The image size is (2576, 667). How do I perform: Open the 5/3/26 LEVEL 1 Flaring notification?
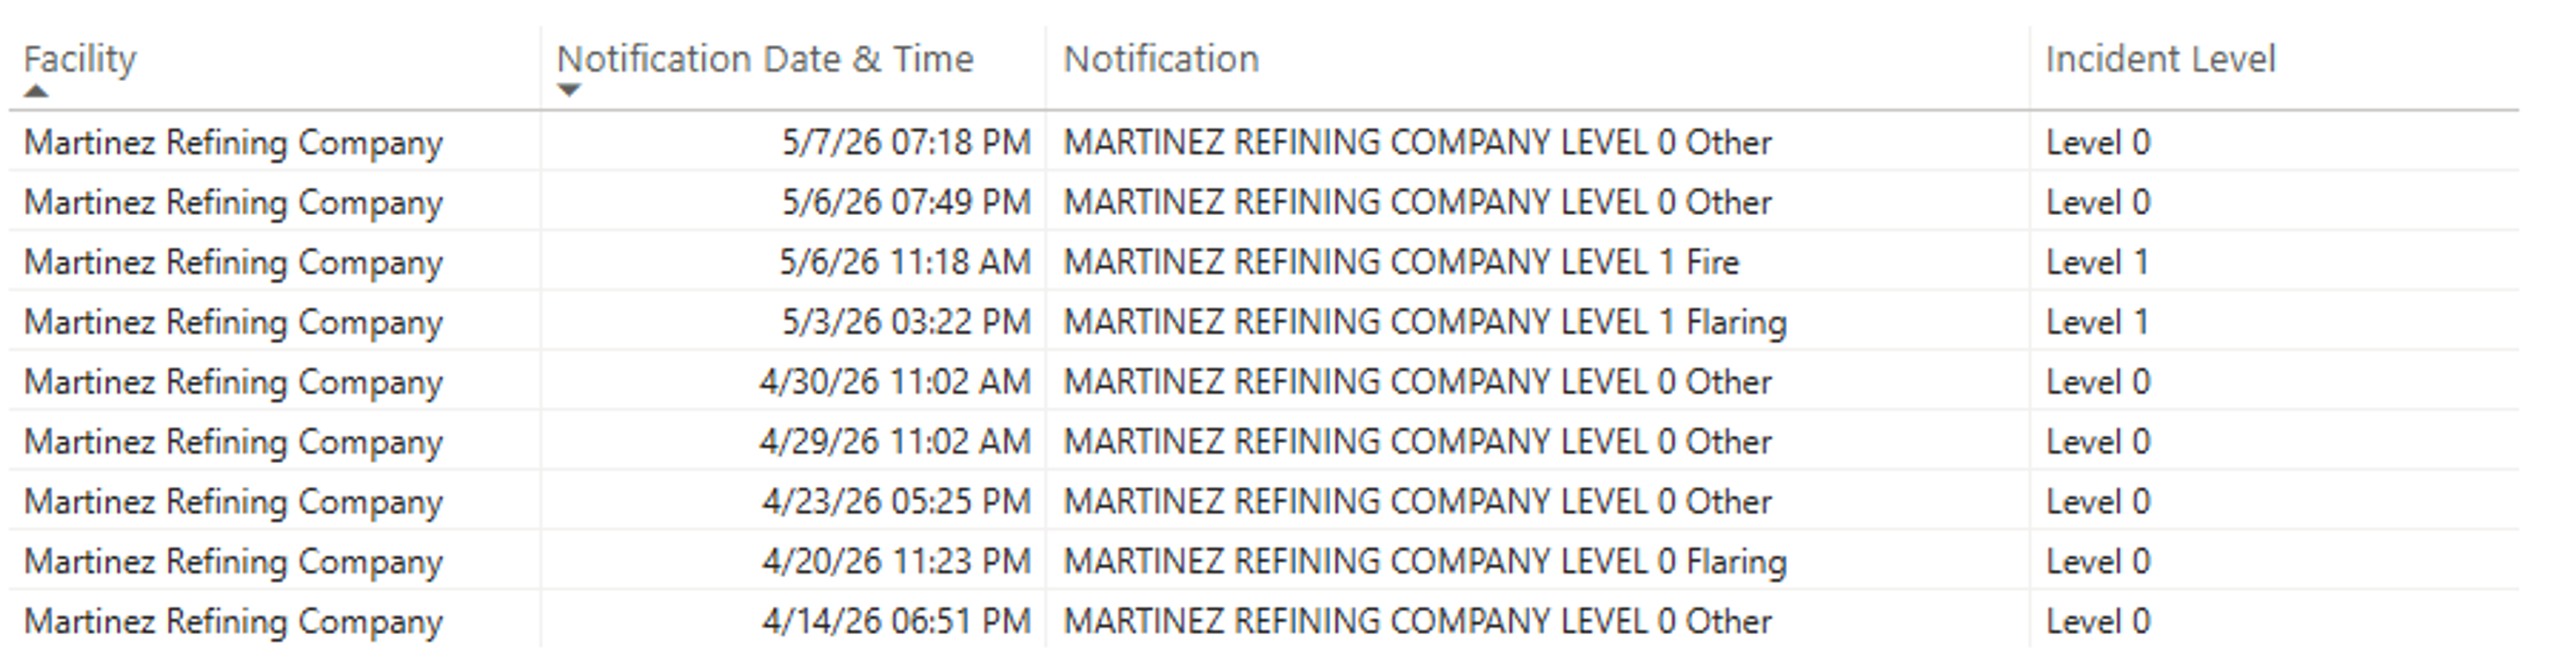(1425, 322)
